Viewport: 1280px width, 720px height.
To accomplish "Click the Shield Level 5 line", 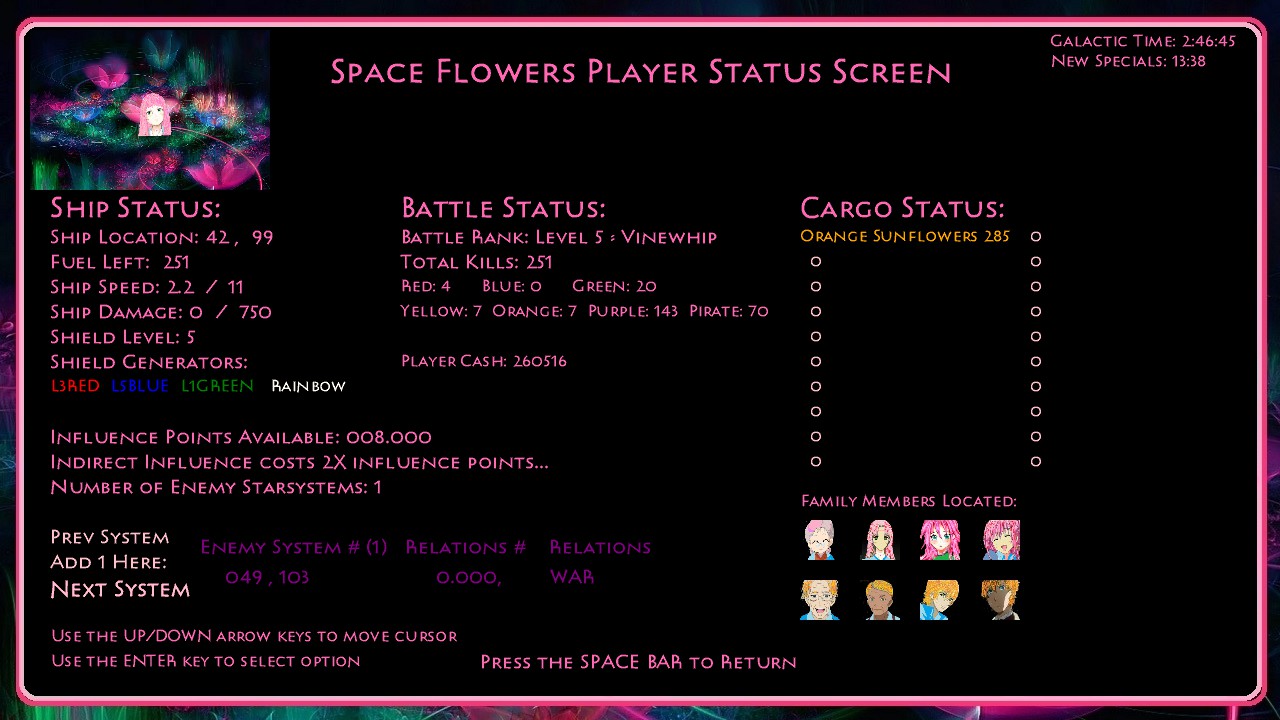I will (123, 337).
